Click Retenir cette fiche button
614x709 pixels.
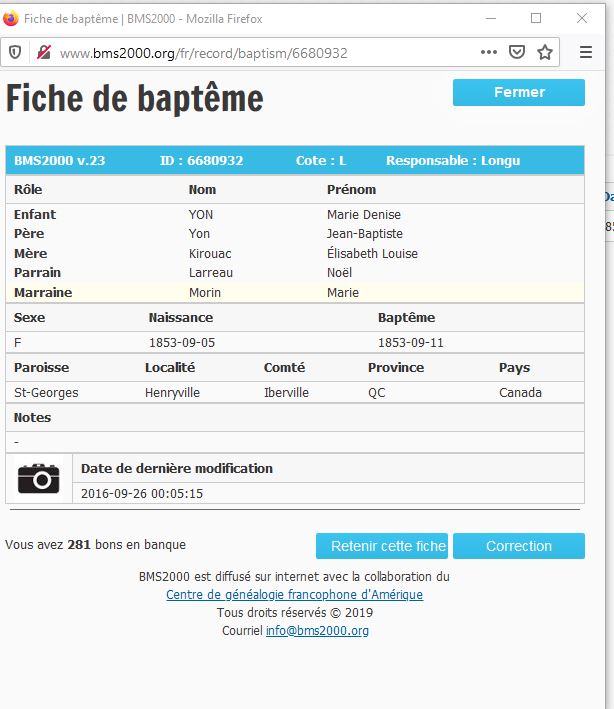click(x=382, y=546)
